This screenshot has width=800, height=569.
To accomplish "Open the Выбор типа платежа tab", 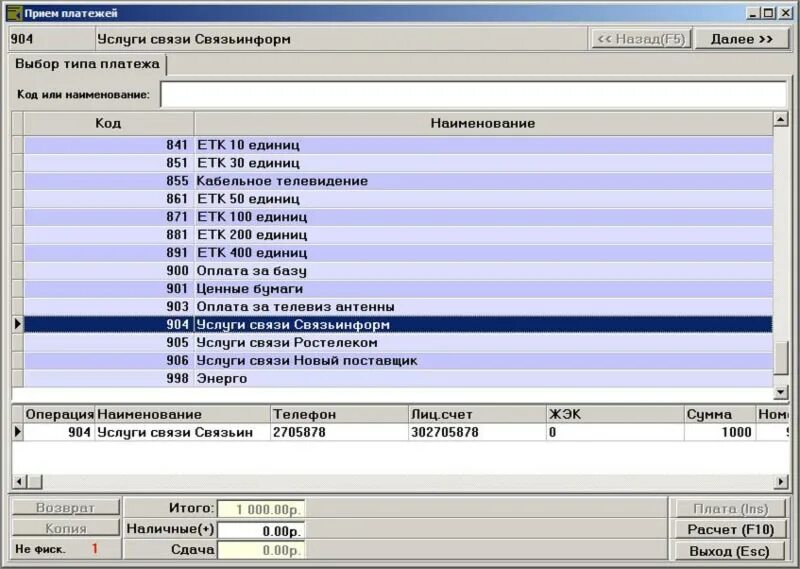I will 87,64.
